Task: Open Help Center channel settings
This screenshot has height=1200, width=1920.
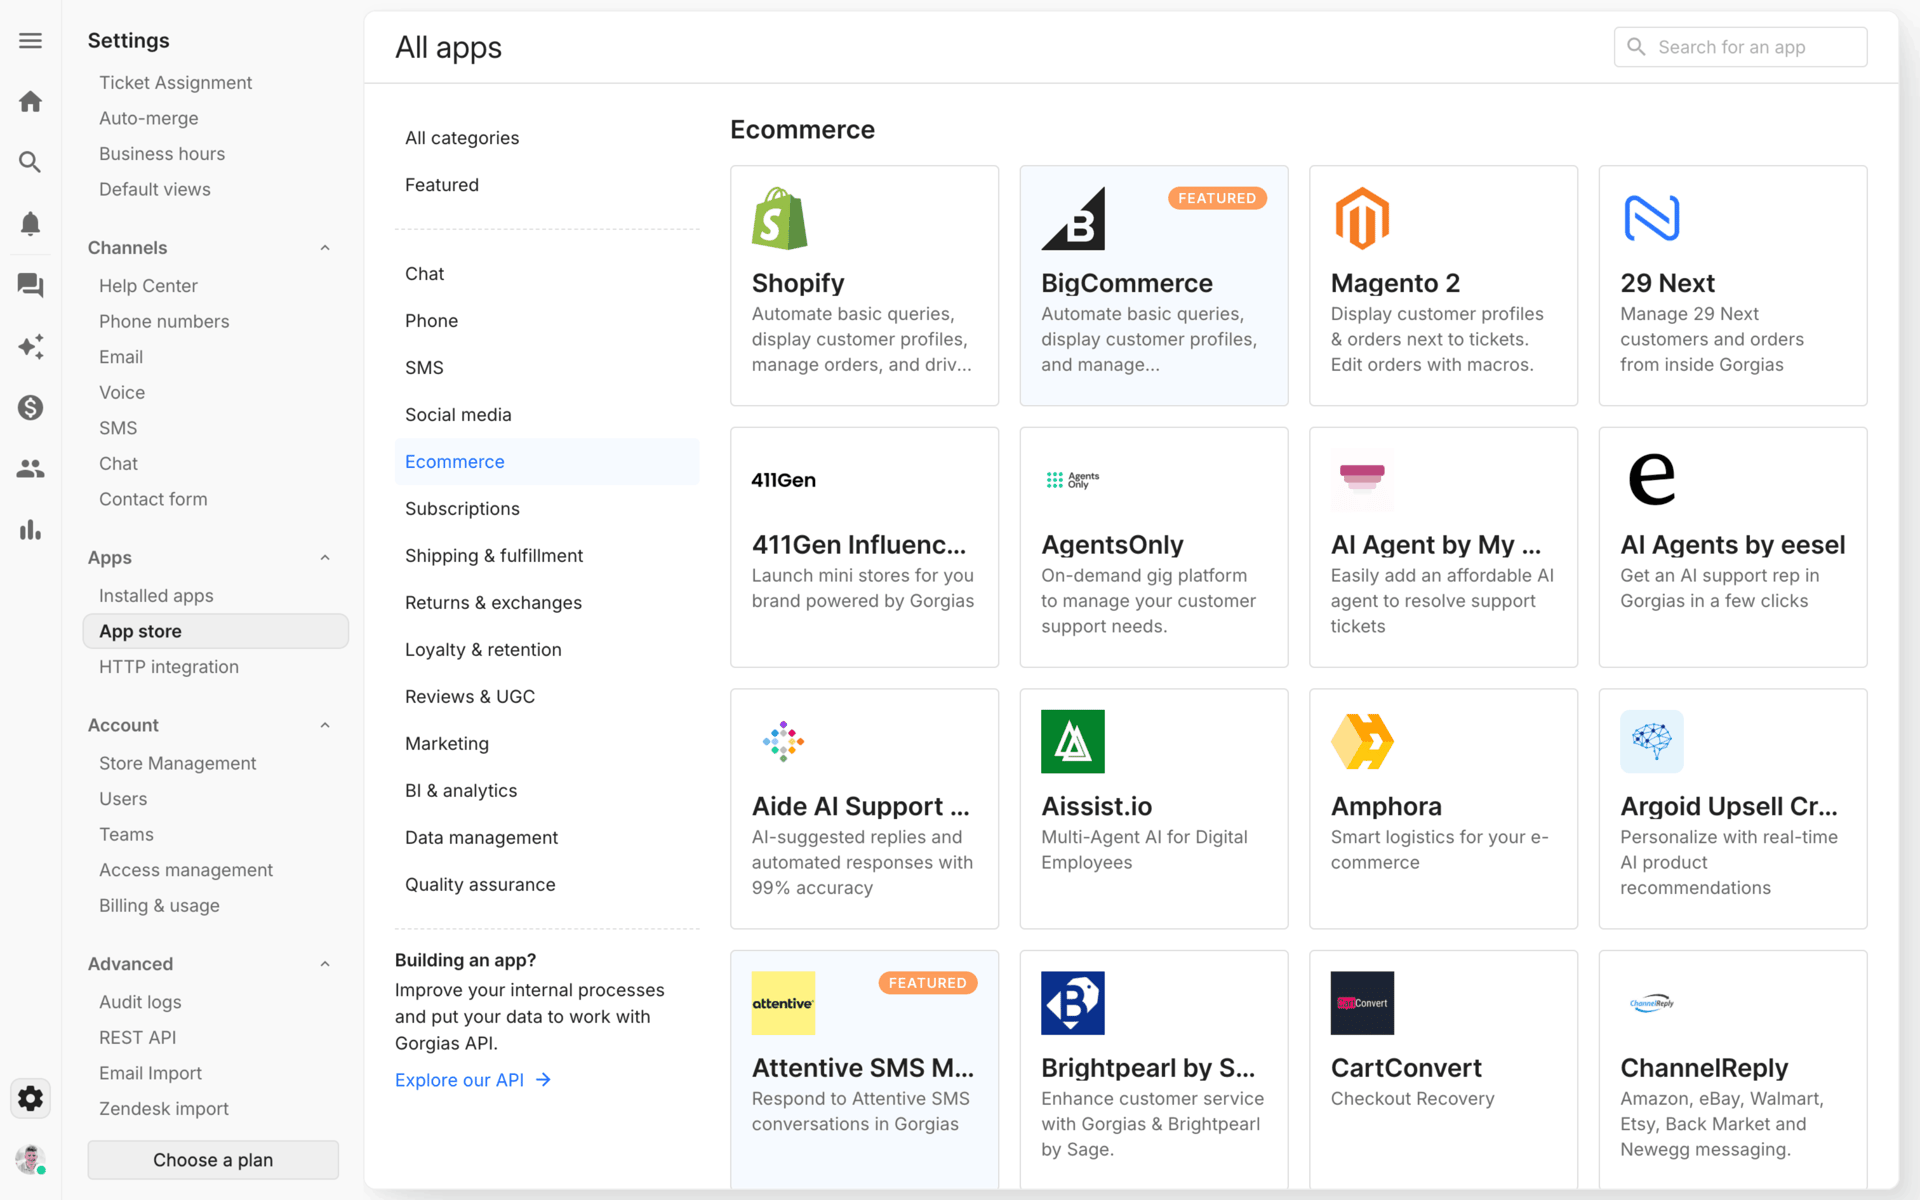Action: pyautogui.click(x=215, y=286)
